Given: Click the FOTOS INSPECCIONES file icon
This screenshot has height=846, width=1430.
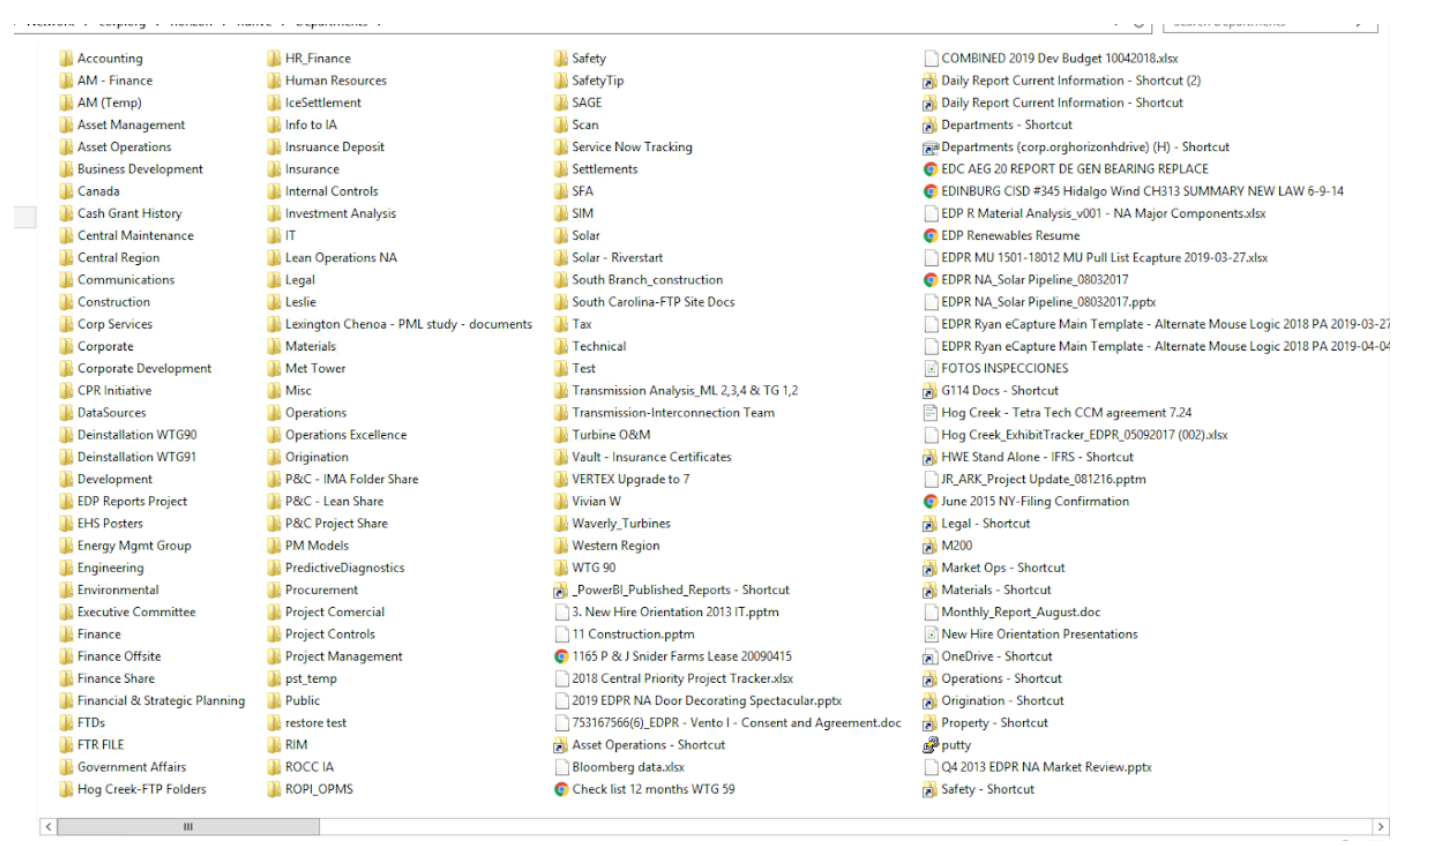Looking at the screenshot, I should [930, 369].
